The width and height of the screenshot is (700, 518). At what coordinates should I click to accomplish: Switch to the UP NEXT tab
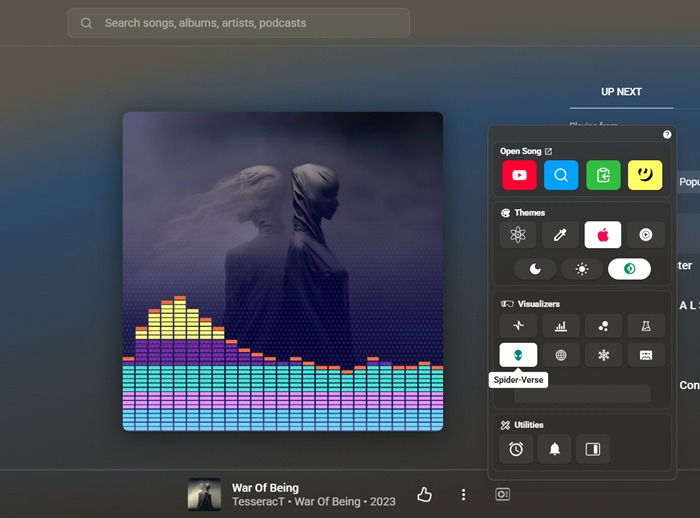621,91
